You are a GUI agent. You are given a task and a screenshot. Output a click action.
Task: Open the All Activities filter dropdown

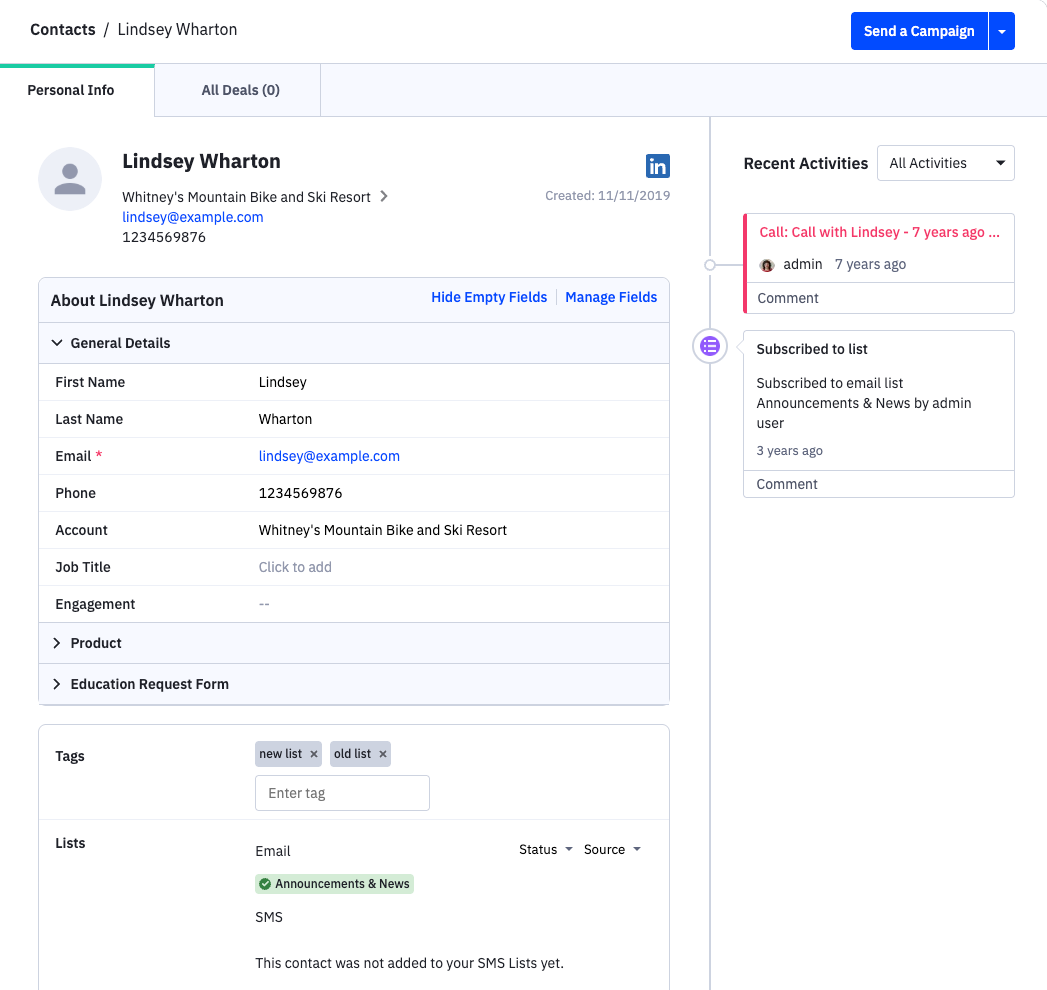click(946, 163)
